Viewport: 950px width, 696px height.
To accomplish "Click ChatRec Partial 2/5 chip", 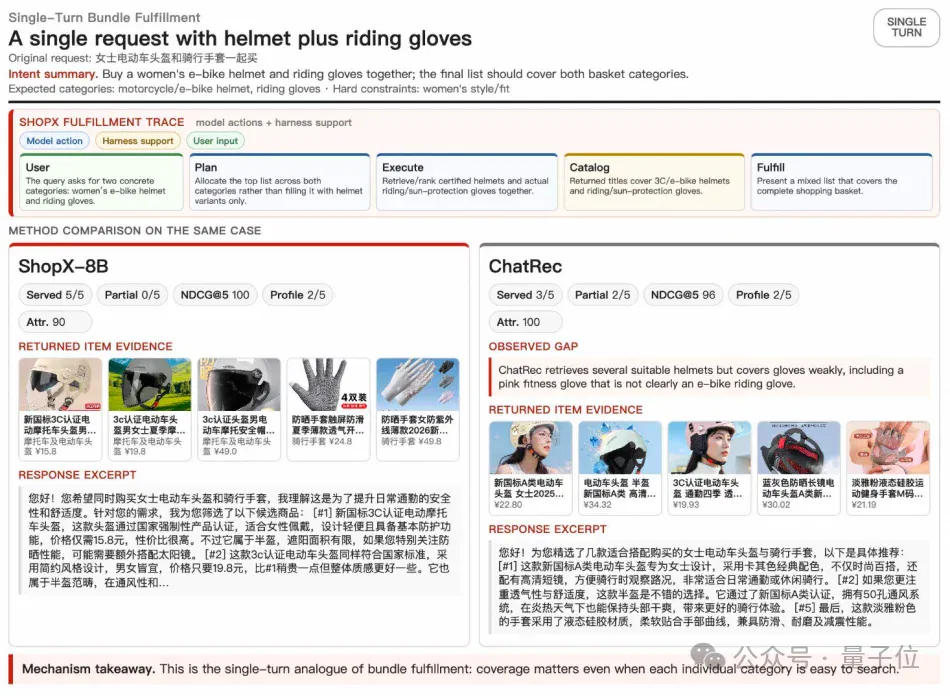I will (602, 295).
